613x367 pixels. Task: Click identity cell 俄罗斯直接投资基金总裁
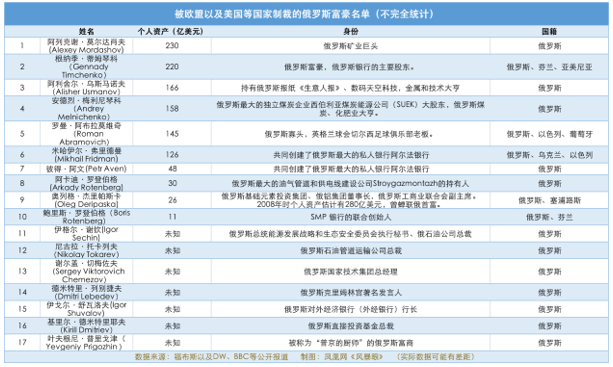click(x=350, y=326)
